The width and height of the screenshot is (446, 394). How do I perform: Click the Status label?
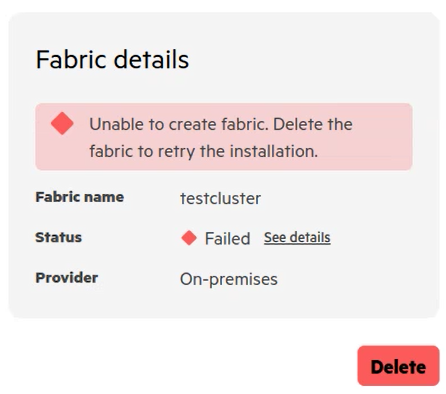pyautogui.click(x=58, y=237)
